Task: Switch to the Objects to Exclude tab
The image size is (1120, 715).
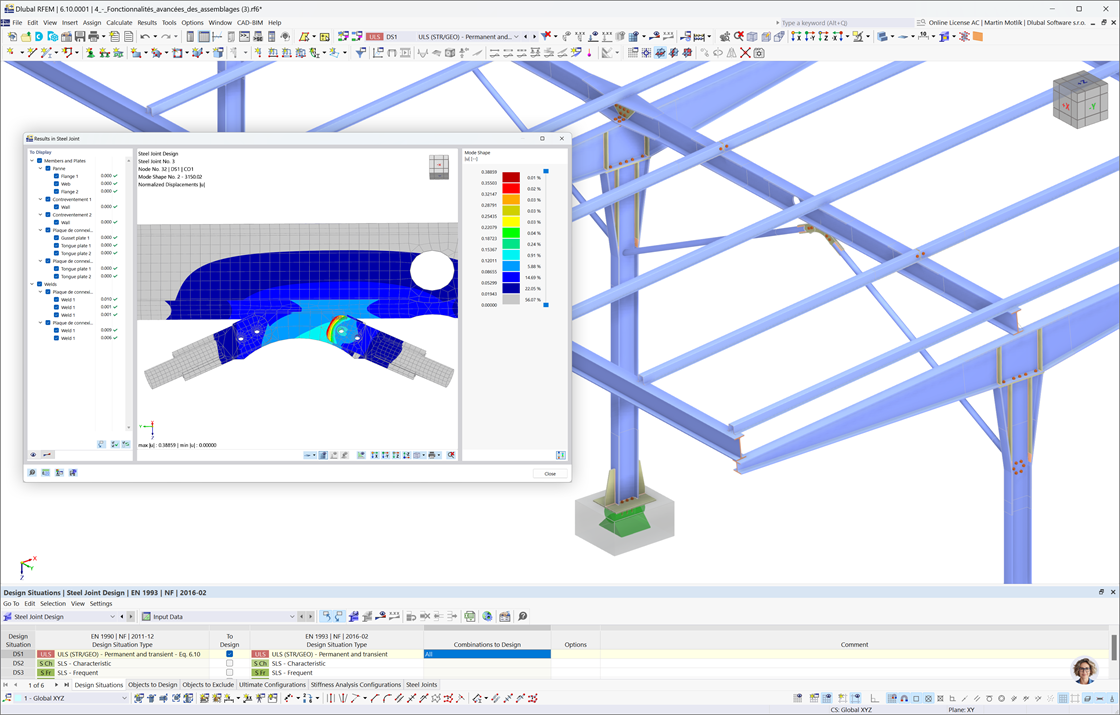Action: [x=207, y=684]
